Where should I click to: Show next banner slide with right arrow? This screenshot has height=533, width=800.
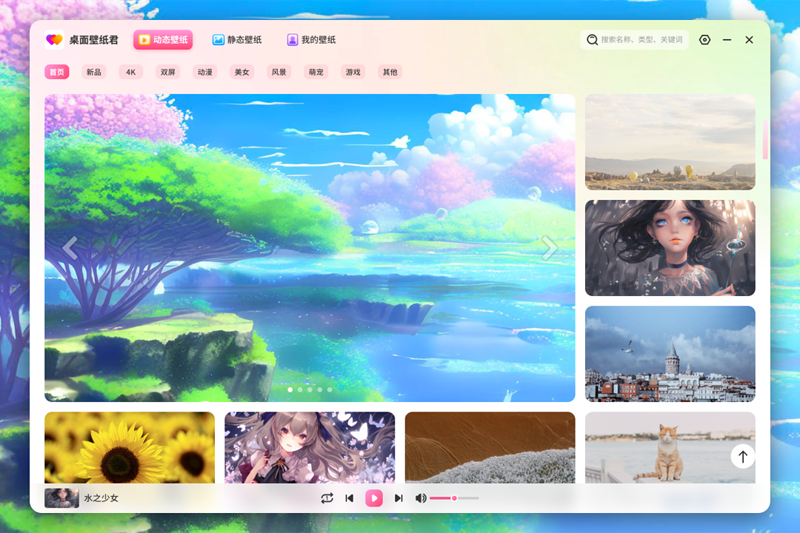[x=549, y=248]
